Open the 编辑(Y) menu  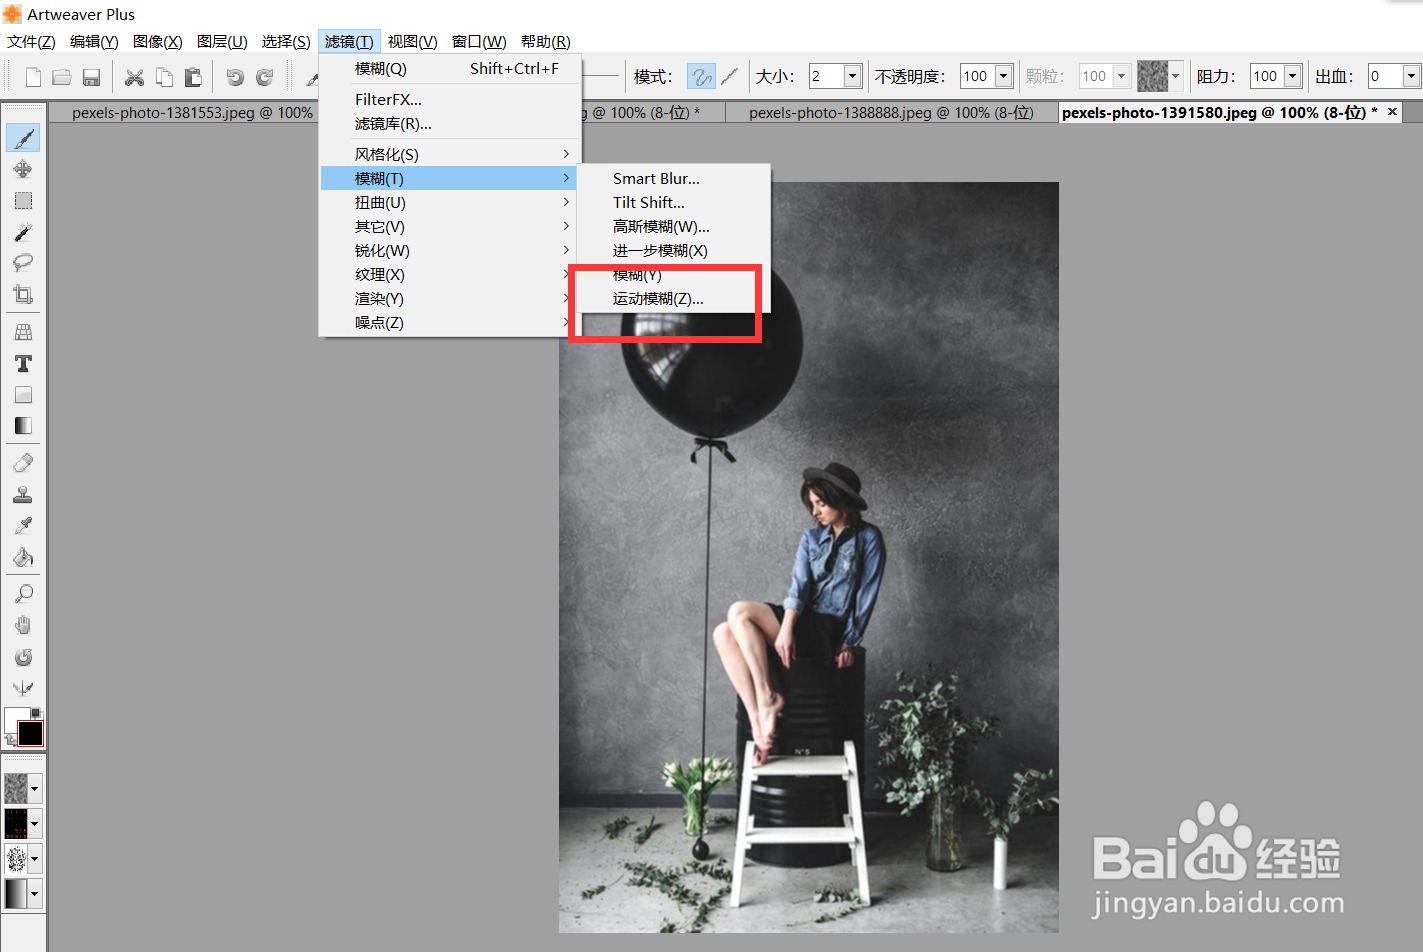(94, 41)
